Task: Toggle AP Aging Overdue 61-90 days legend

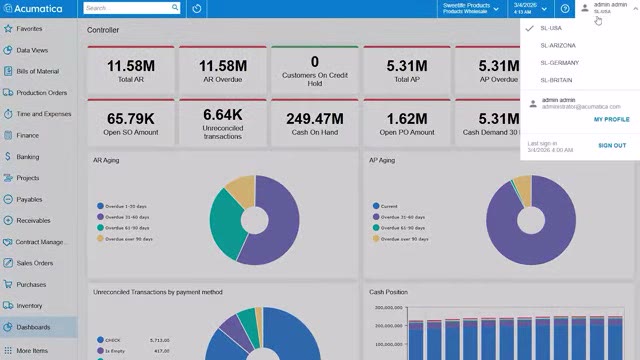Action: pos(399,228)
